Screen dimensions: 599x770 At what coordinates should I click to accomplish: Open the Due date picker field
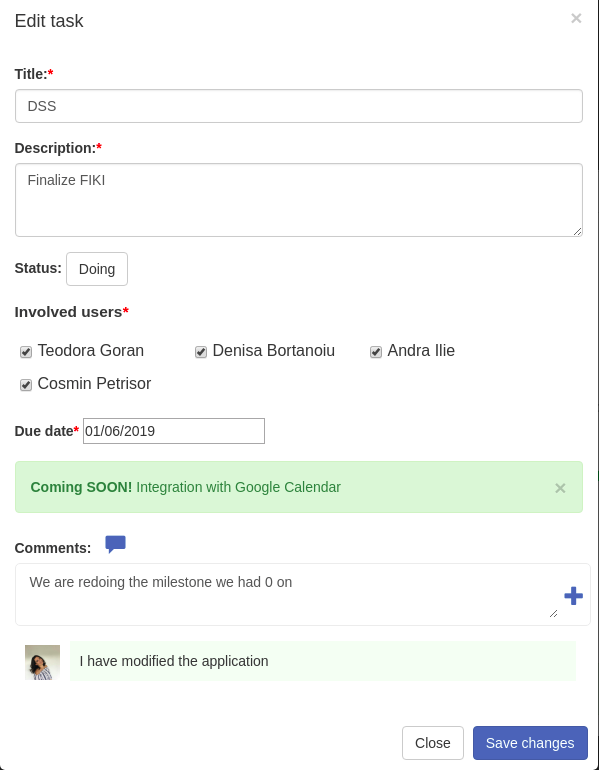(x=174, y=431)
